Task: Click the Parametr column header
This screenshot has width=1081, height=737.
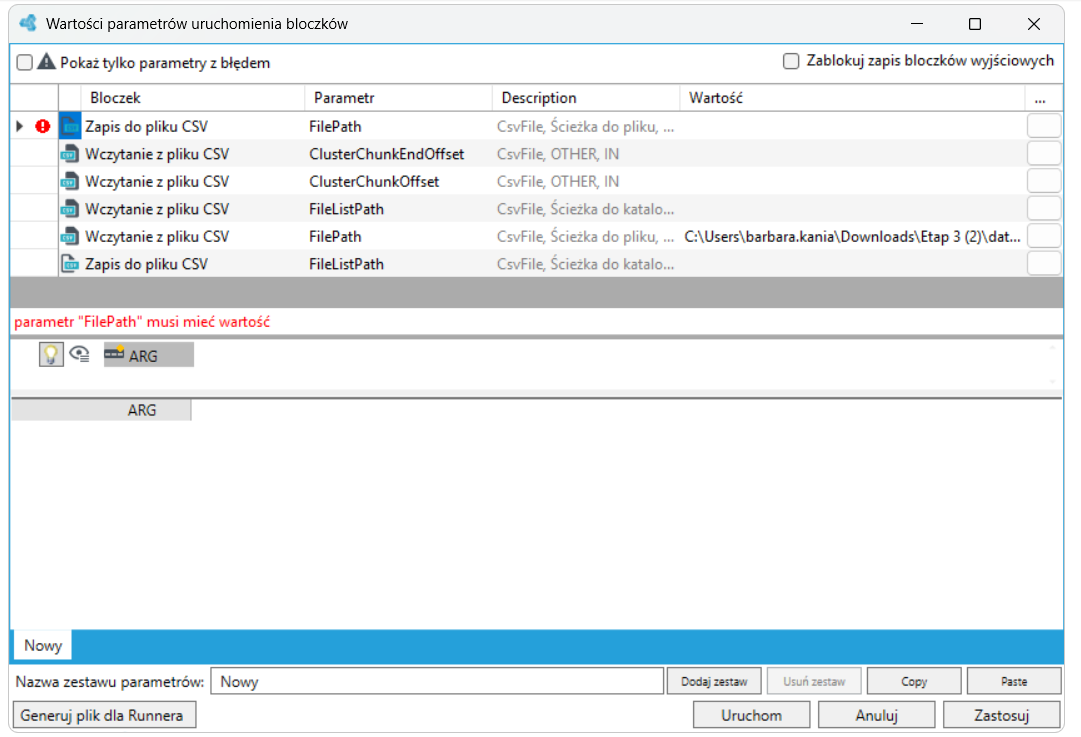Action: pyautogui.click(x=398, y=98)
